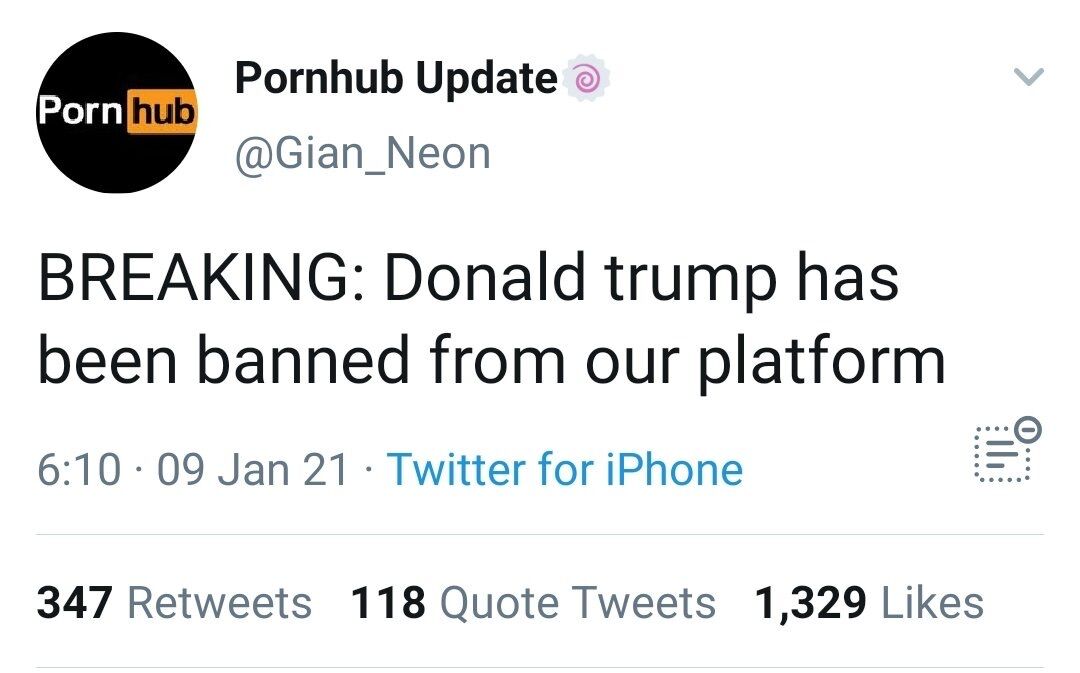Open the Quote Tweets list

point(578,603)
